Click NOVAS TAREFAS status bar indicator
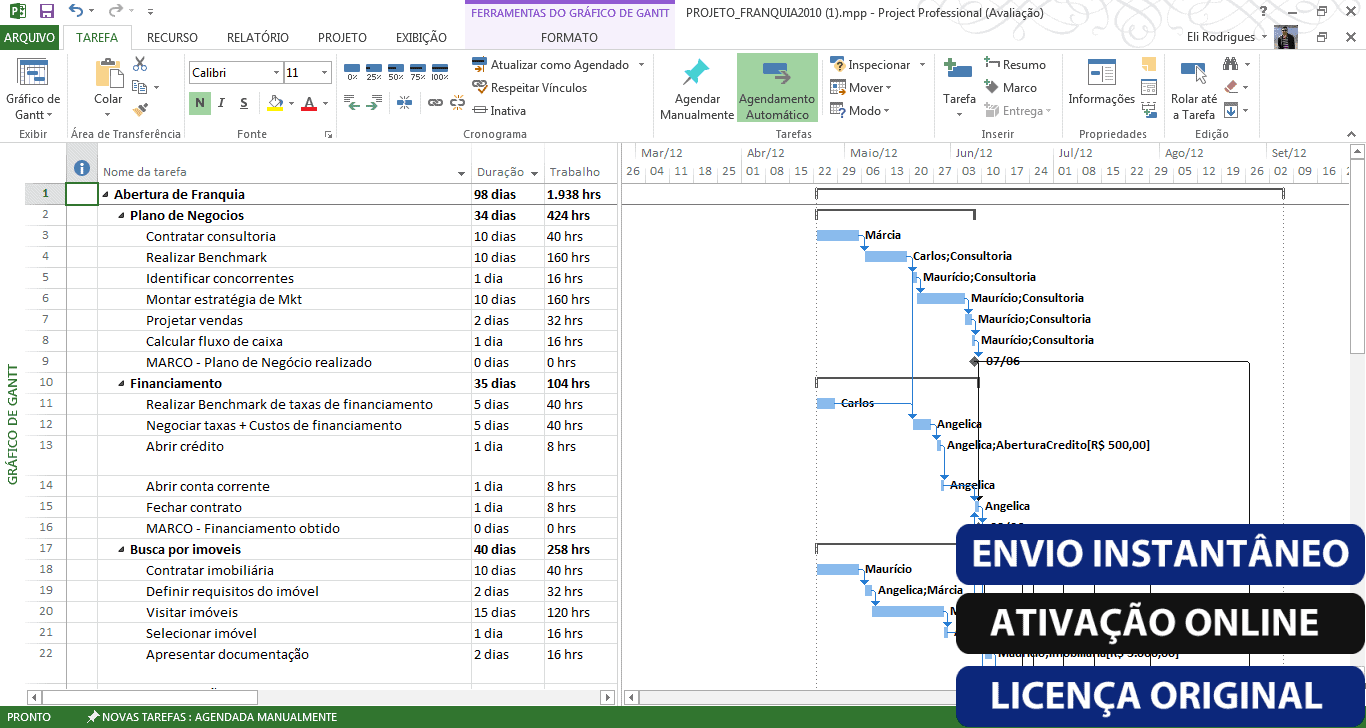Screen dimensions: 1366x728 point(211,717)
